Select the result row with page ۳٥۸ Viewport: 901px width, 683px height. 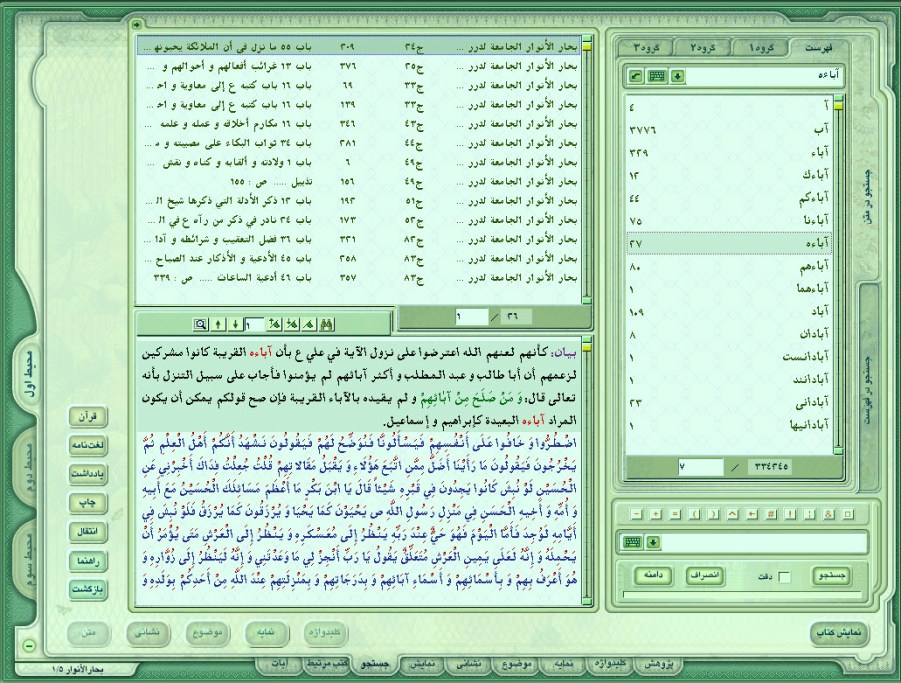359,258
